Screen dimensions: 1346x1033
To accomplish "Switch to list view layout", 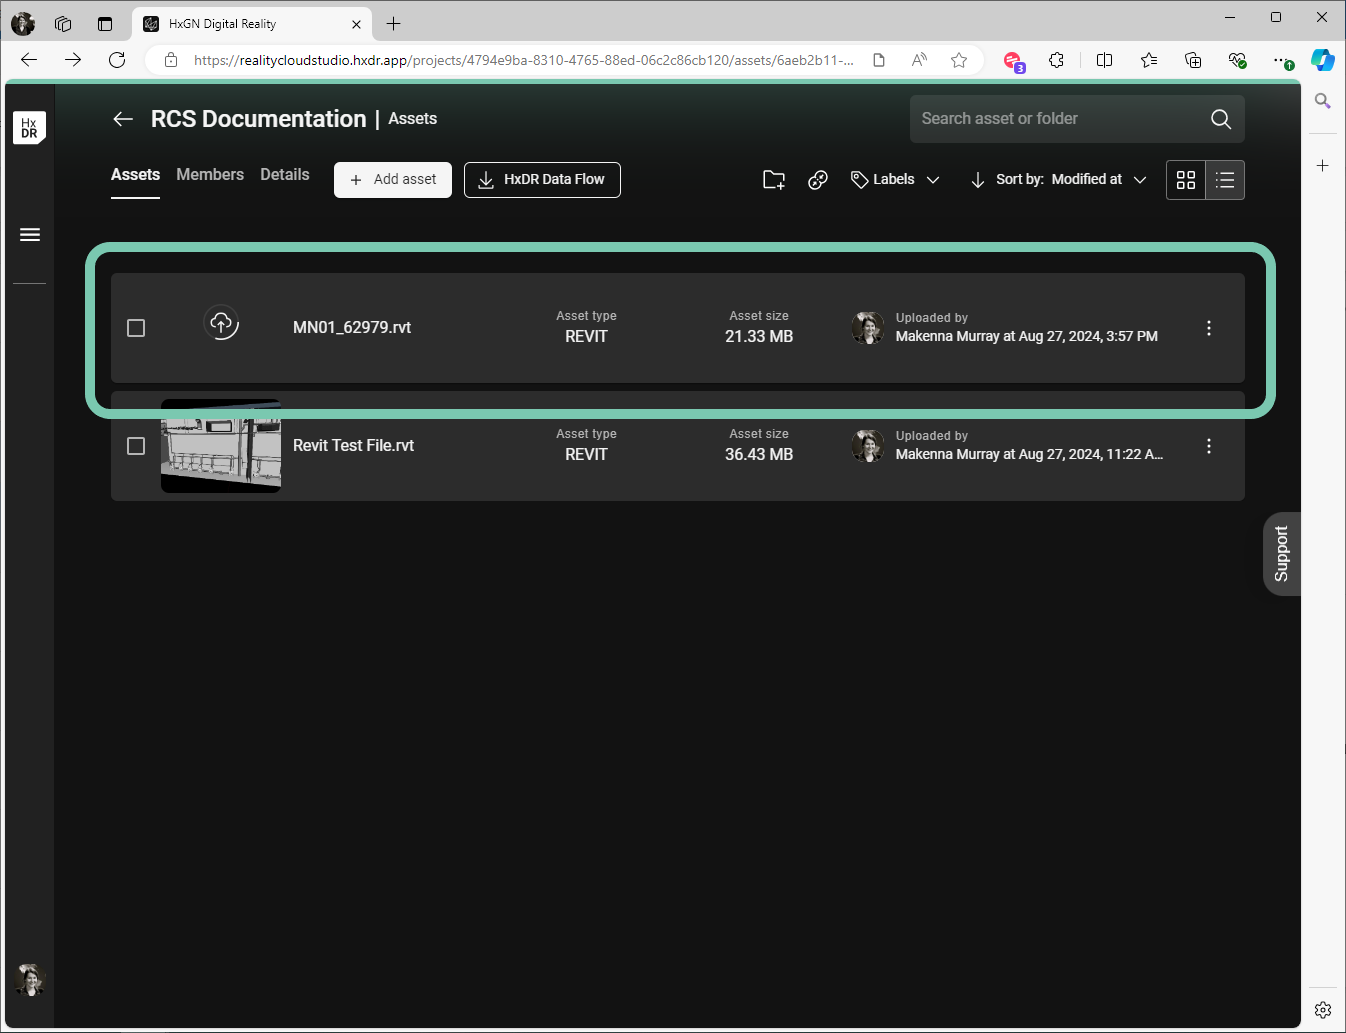I will [1225, 180].
